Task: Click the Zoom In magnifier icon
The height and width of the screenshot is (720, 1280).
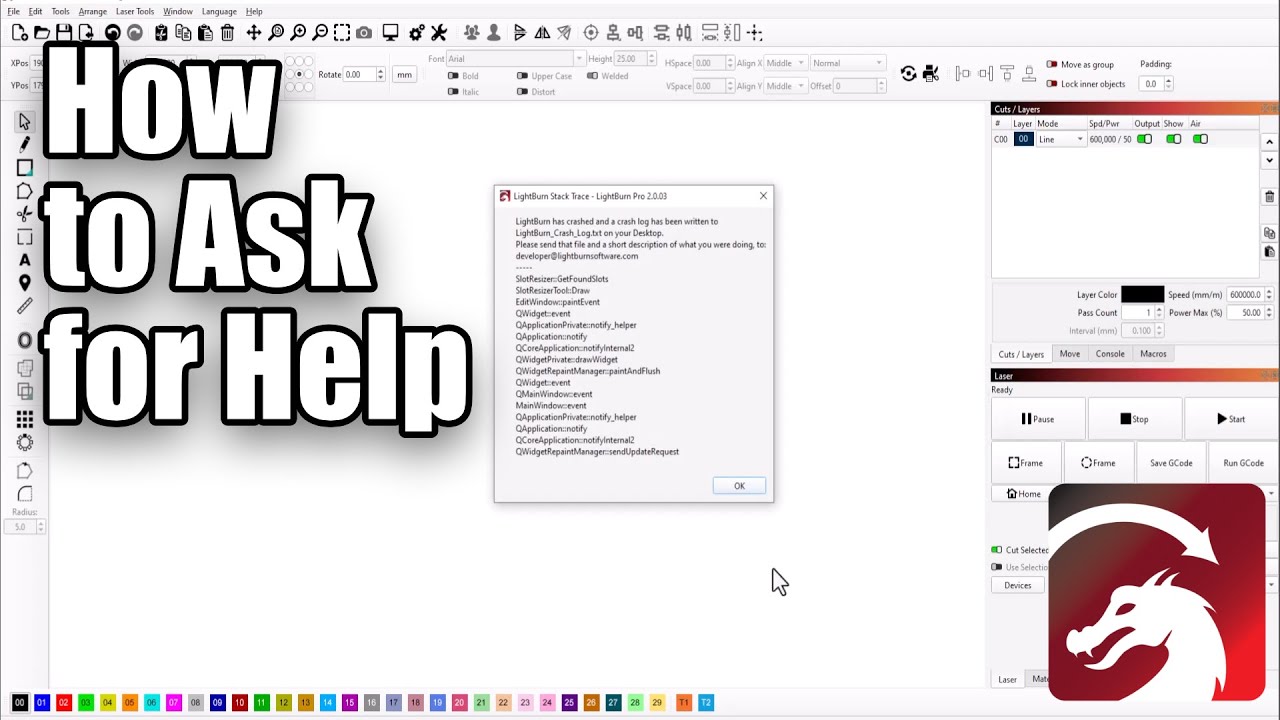Action: (x=298, y=33)
